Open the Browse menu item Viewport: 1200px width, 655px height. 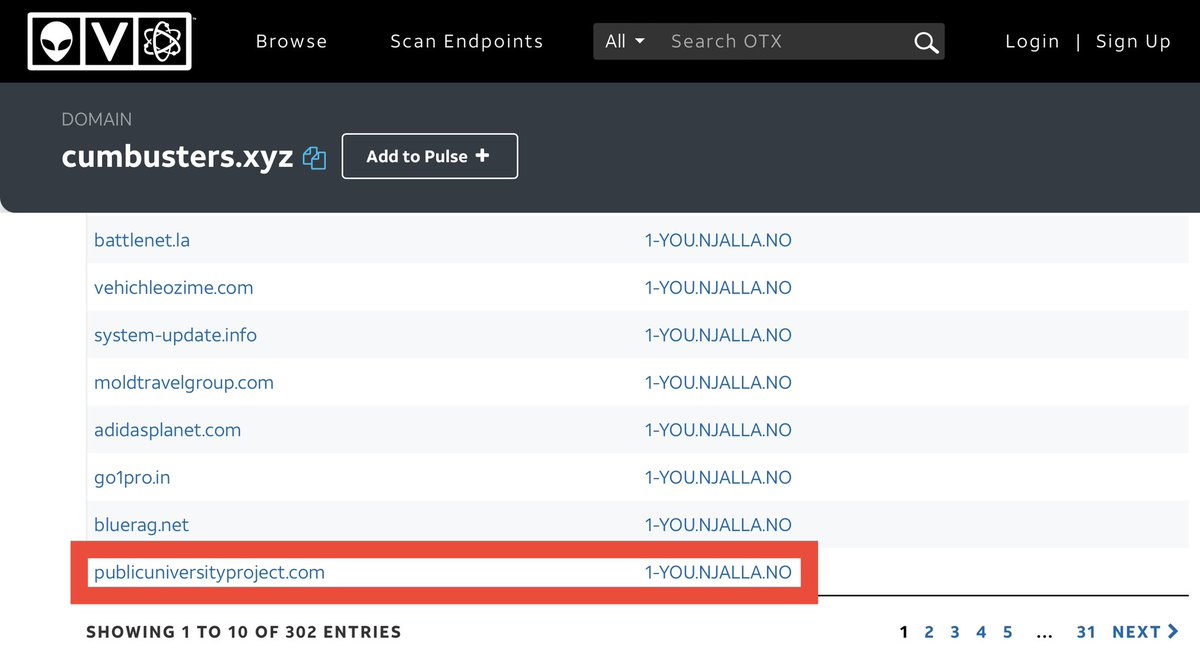pyautogui.click(x=291, y=42)
